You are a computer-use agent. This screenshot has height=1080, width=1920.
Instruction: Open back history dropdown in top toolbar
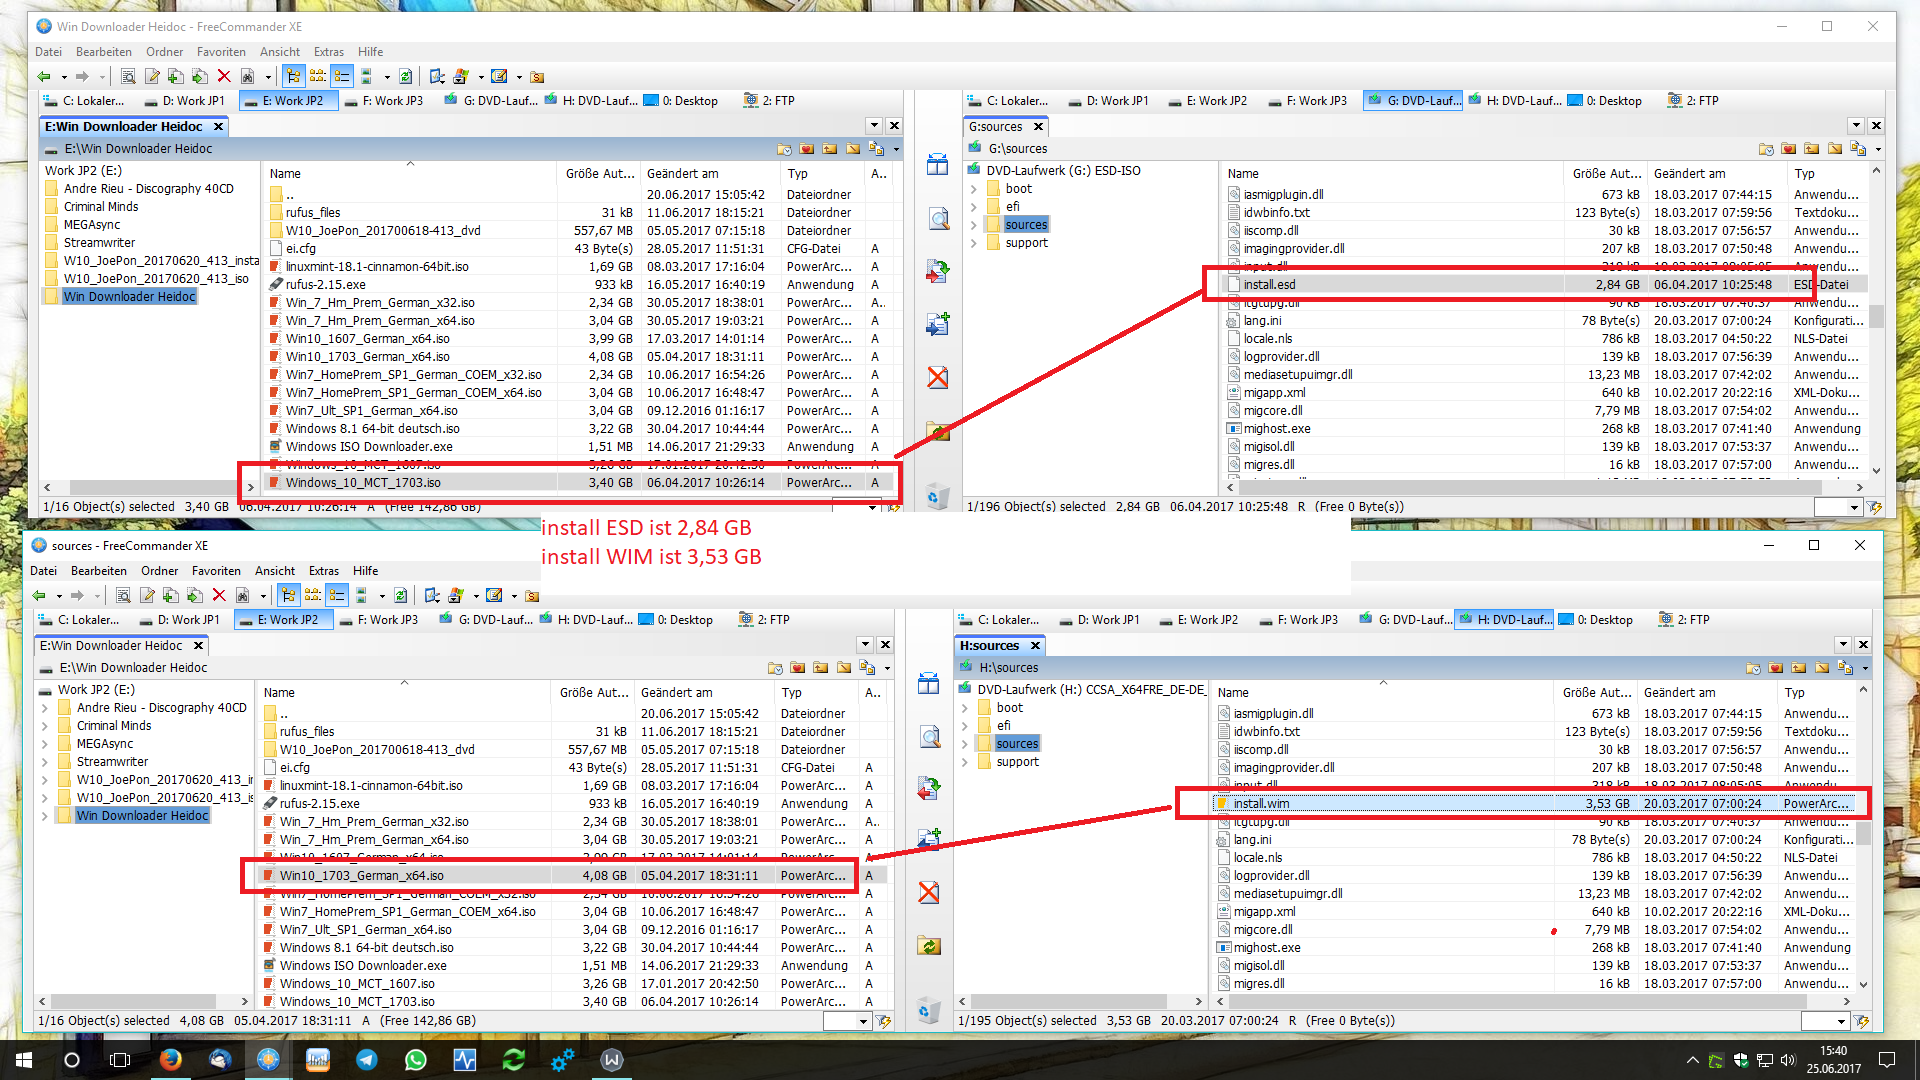[x=64, y=77]
